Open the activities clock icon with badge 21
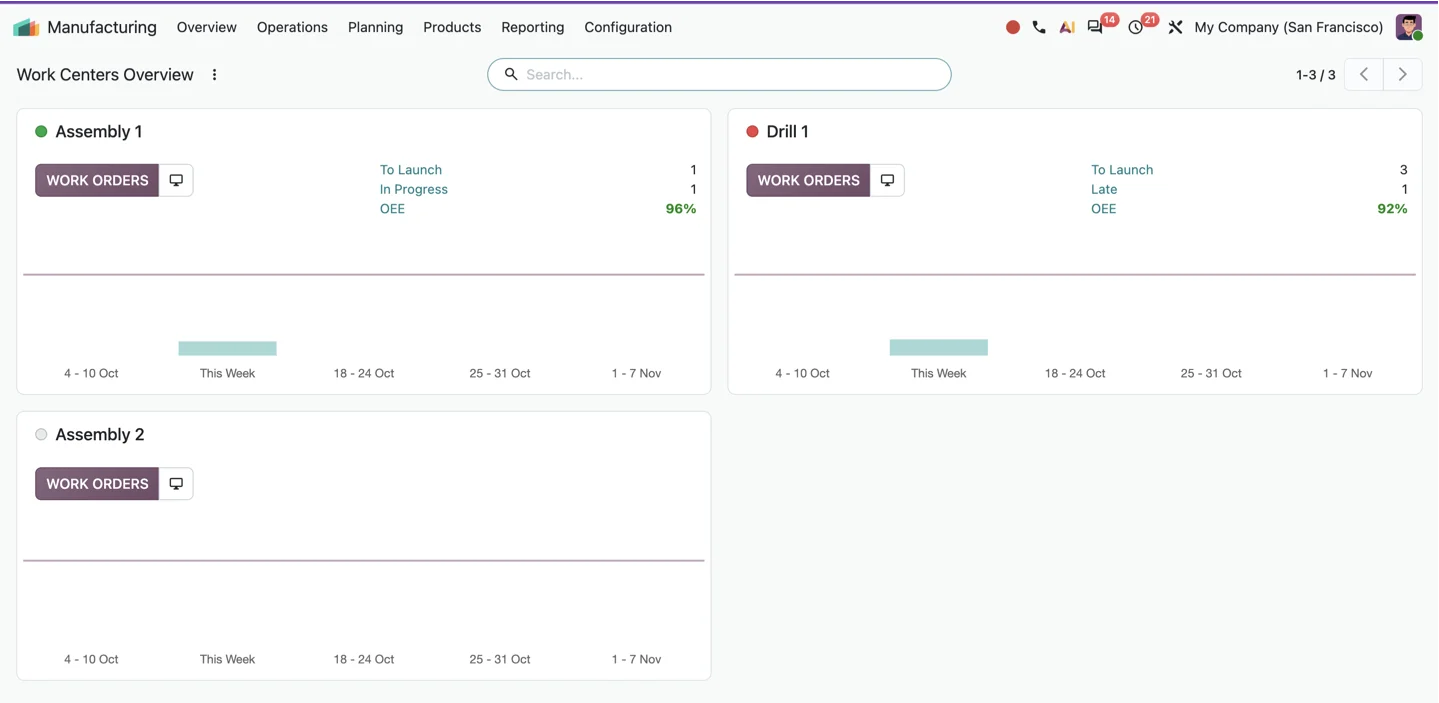The height and width of the screenshot is (703, 1439). click(1136, 28)
